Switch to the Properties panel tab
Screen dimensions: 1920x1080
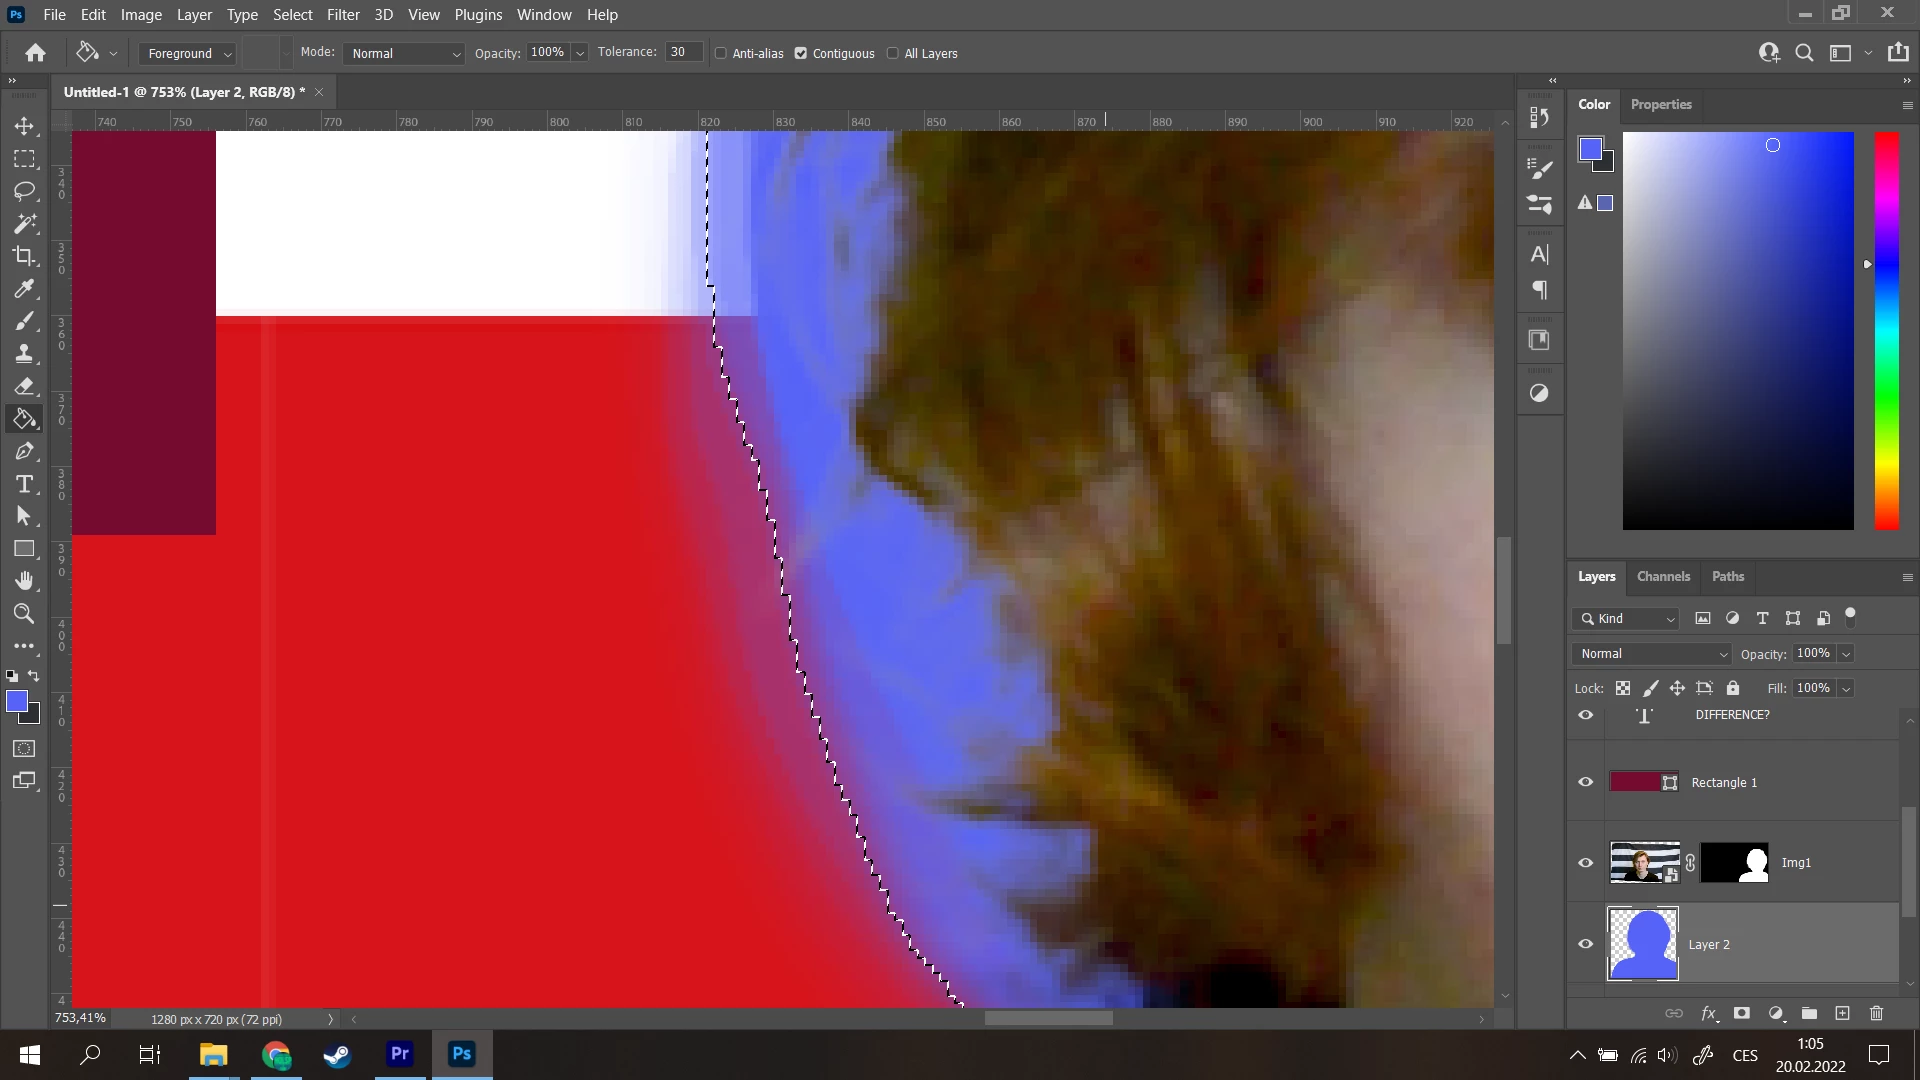coord(1660,104)
